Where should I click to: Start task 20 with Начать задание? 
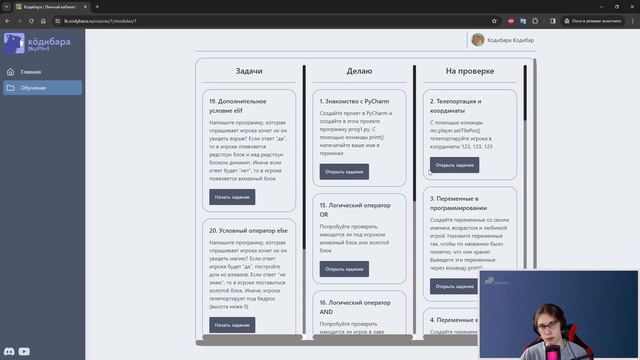(232, 325)
